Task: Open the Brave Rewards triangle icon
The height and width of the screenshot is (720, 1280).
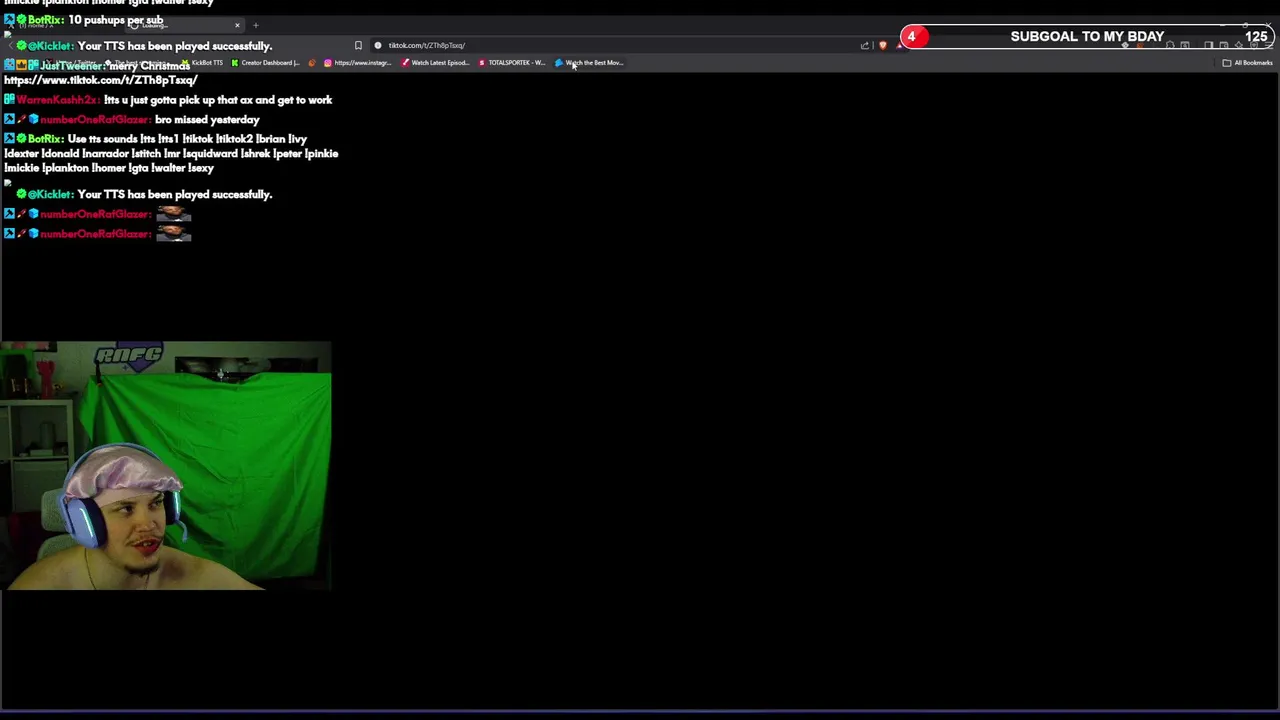Action: click(x=899, y=45)
